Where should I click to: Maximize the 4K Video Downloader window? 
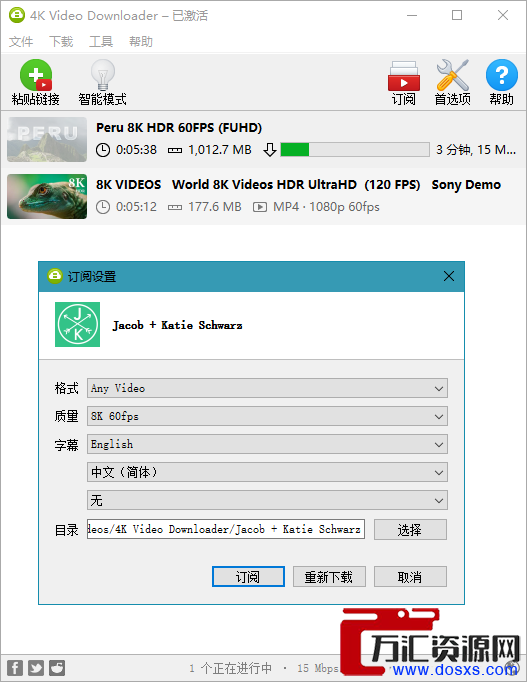point(457,15)
